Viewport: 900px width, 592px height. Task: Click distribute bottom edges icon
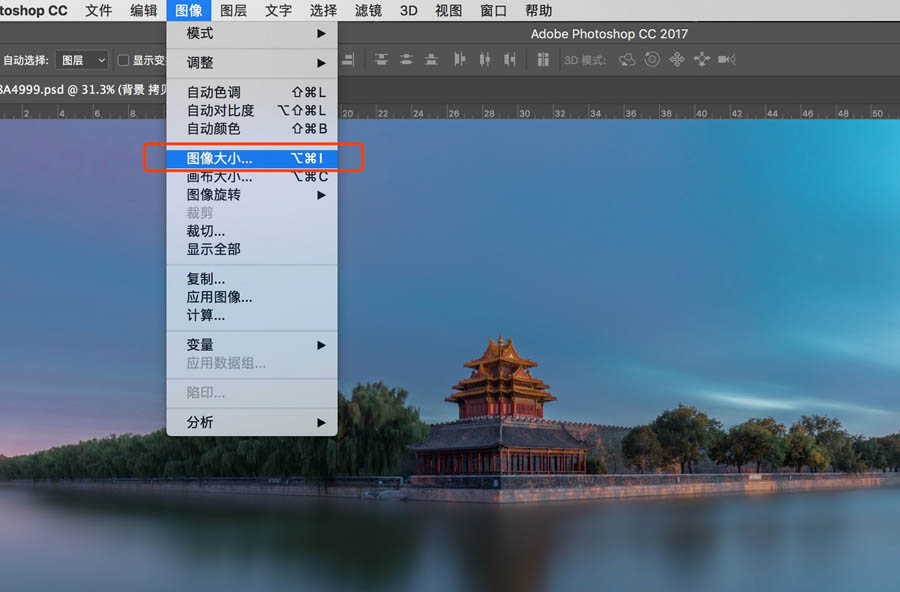click(x=431, y=60)
